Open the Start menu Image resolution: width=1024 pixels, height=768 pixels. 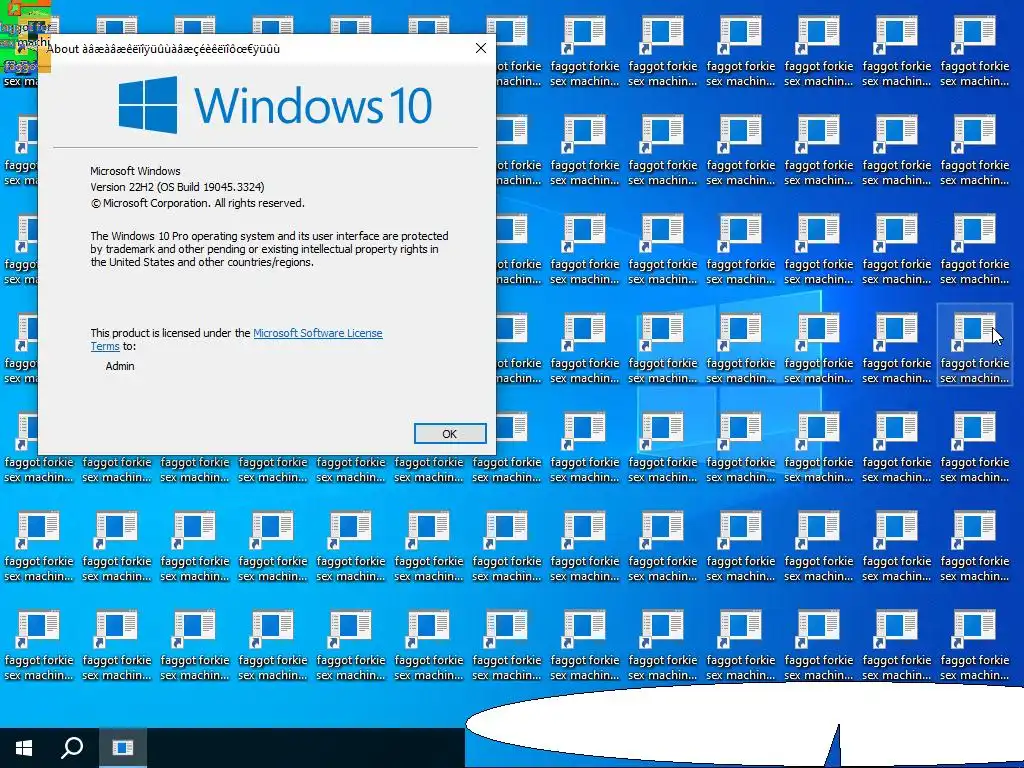click(24, 748)
